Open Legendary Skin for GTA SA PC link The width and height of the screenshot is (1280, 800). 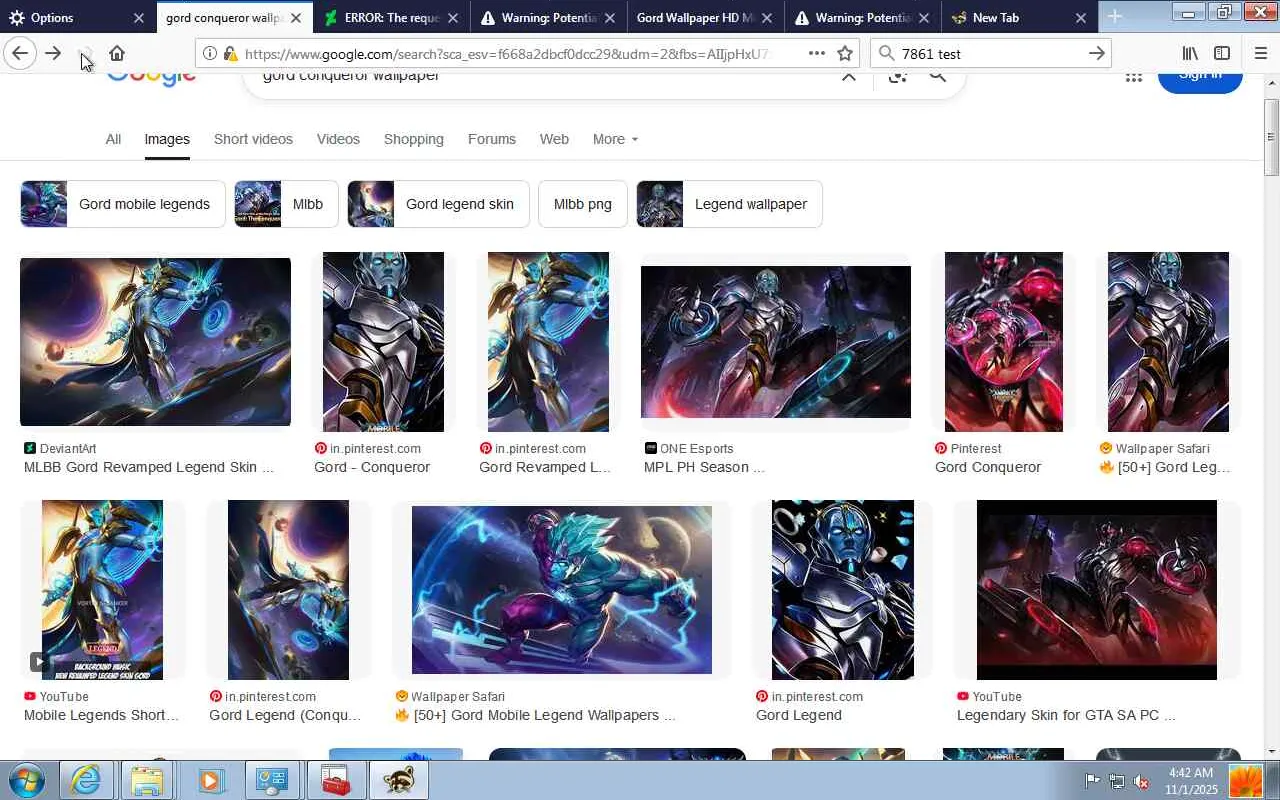click(x=1066, y=715)
